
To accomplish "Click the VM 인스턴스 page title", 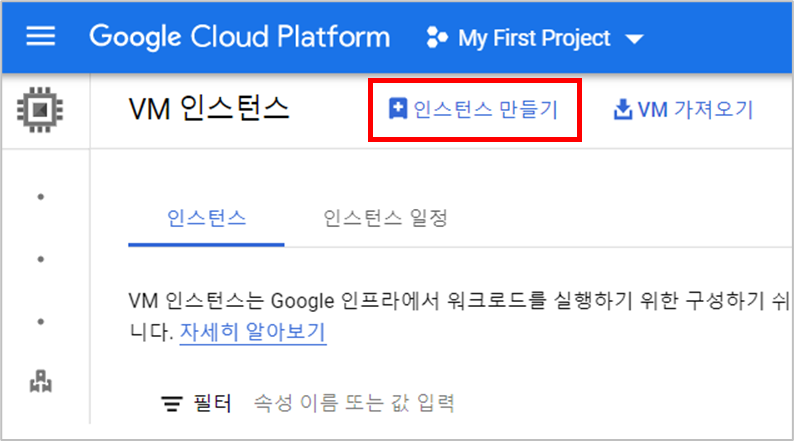I will tap(209, 109).
